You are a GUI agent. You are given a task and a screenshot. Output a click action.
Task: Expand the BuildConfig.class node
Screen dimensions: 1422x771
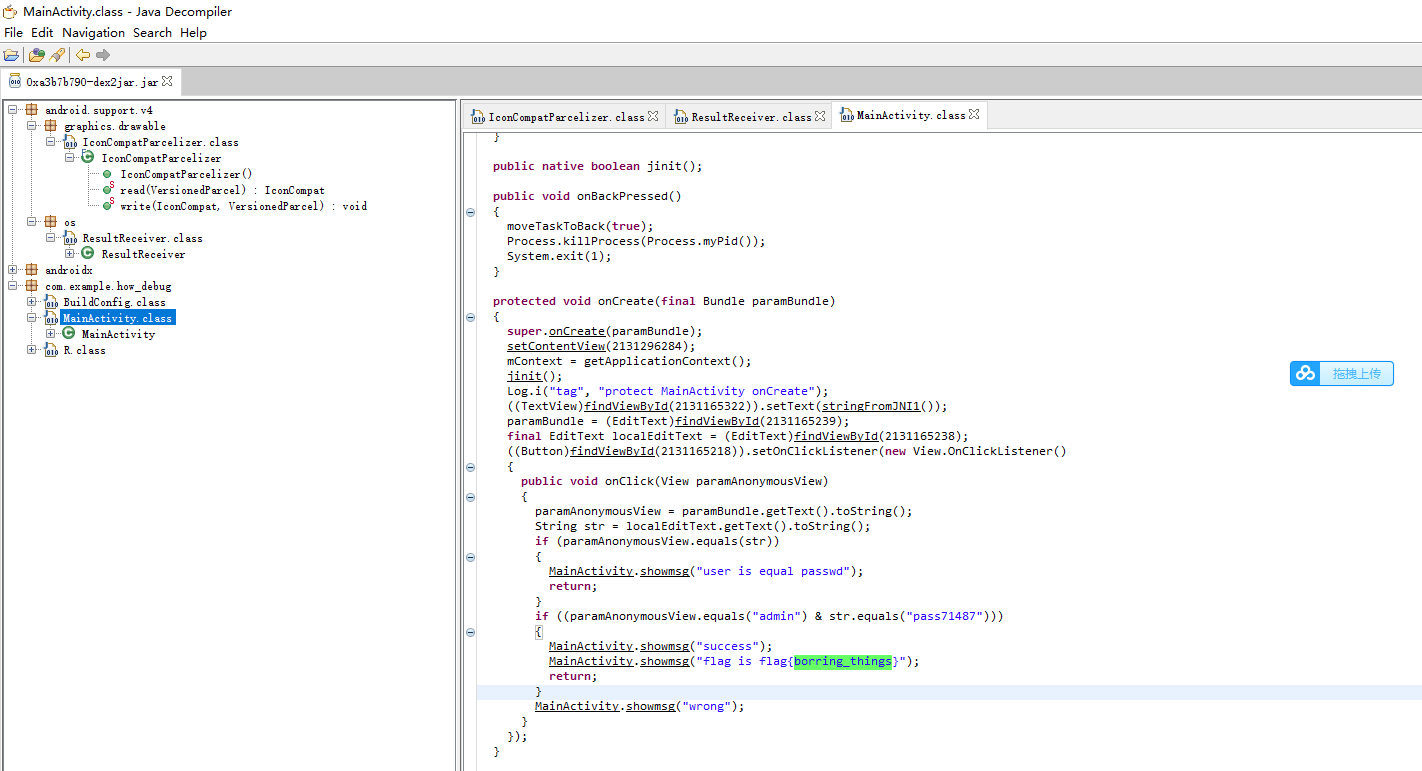pos(32,302)
